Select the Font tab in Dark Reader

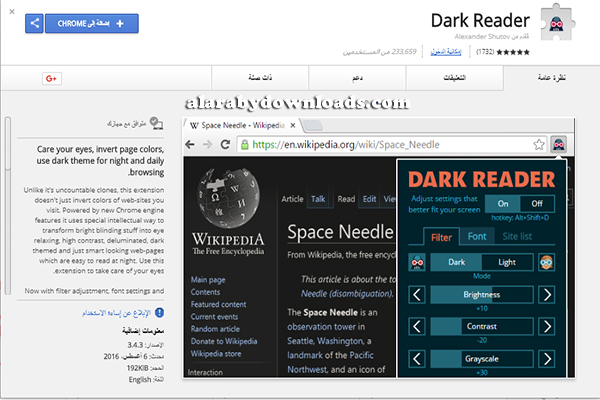coord(477,237)
